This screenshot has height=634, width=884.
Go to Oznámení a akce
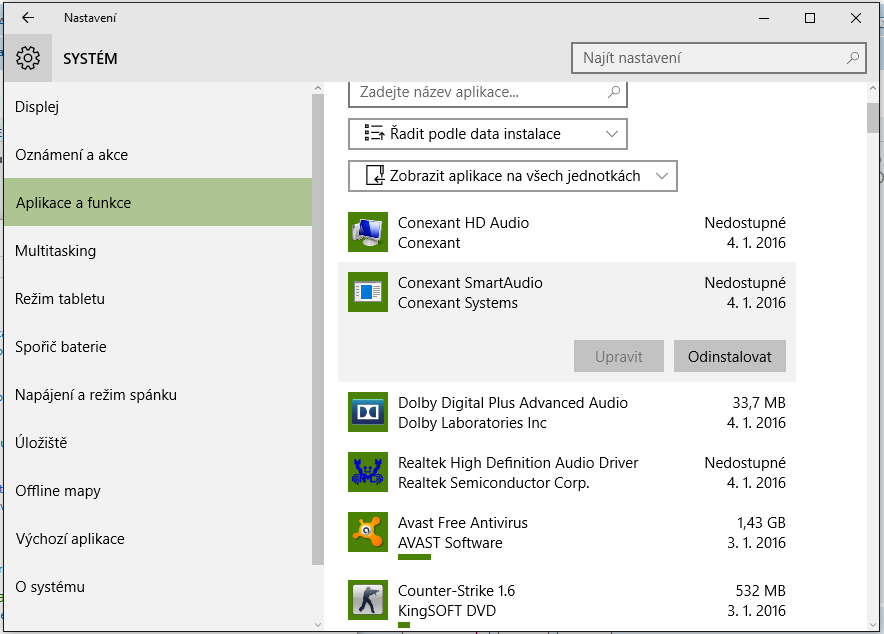tap(158, 154)
